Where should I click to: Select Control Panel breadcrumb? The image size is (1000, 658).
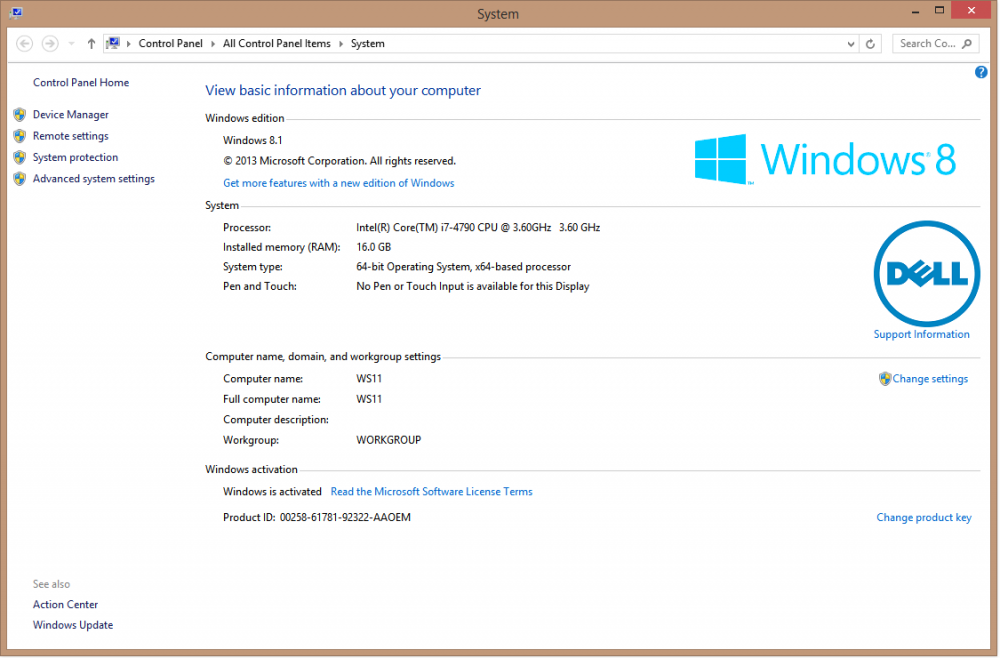pos(170,43)
